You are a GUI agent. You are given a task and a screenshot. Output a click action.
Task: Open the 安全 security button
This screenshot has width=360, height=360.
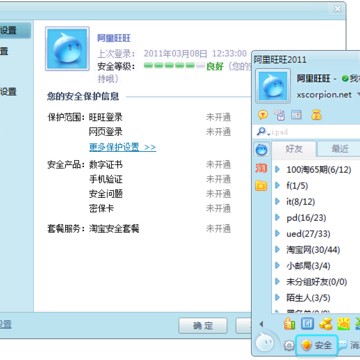click(x=317, y=345)
